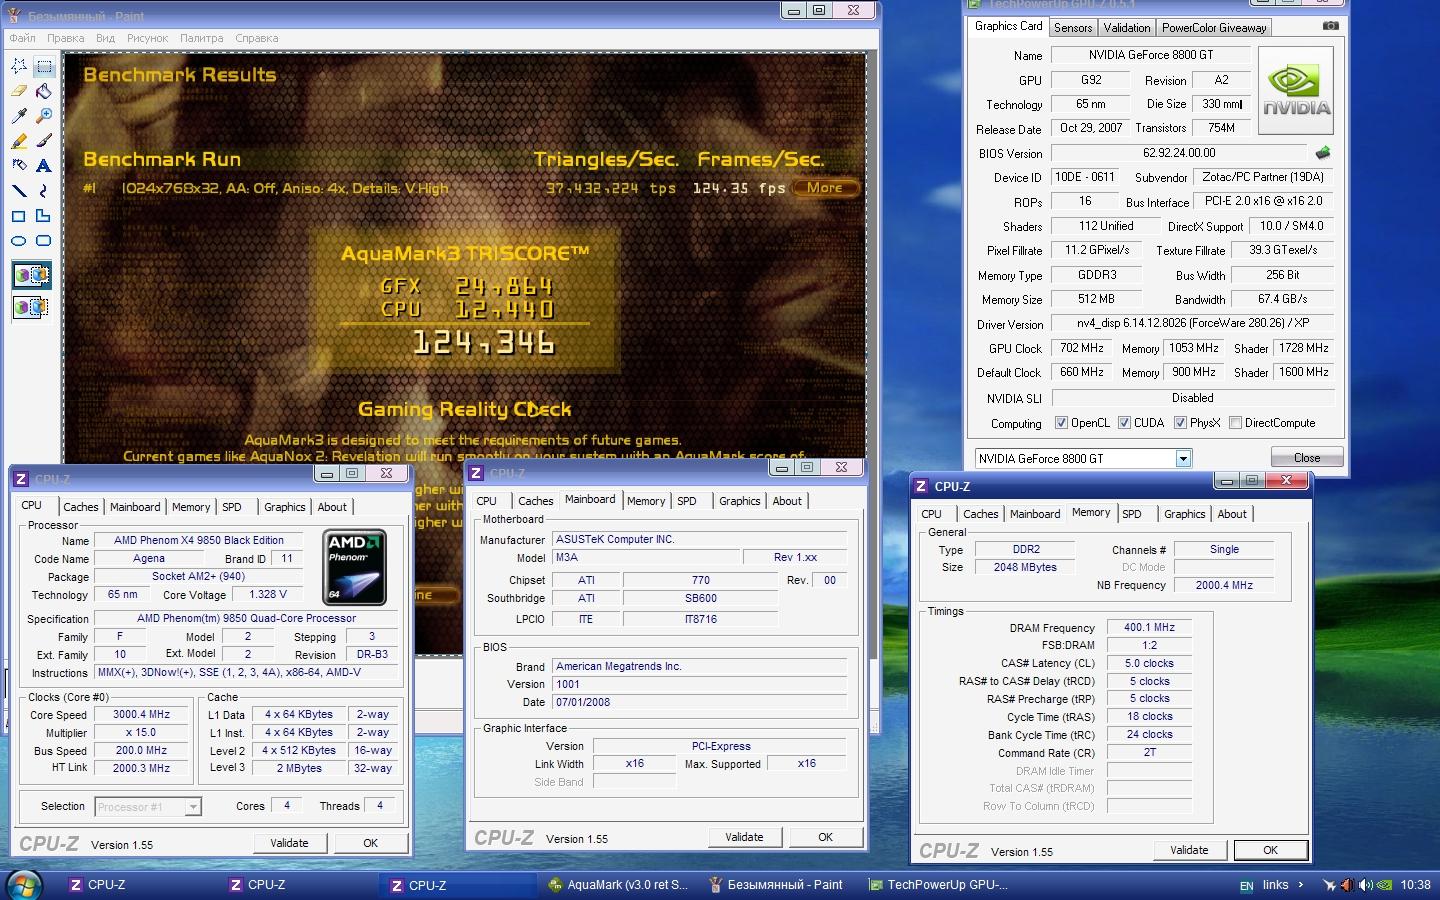Switch to TechPowerUp GPU-Z taskbar button
The width and height of the screenshot is (1440, 900).
coord(938,885)
